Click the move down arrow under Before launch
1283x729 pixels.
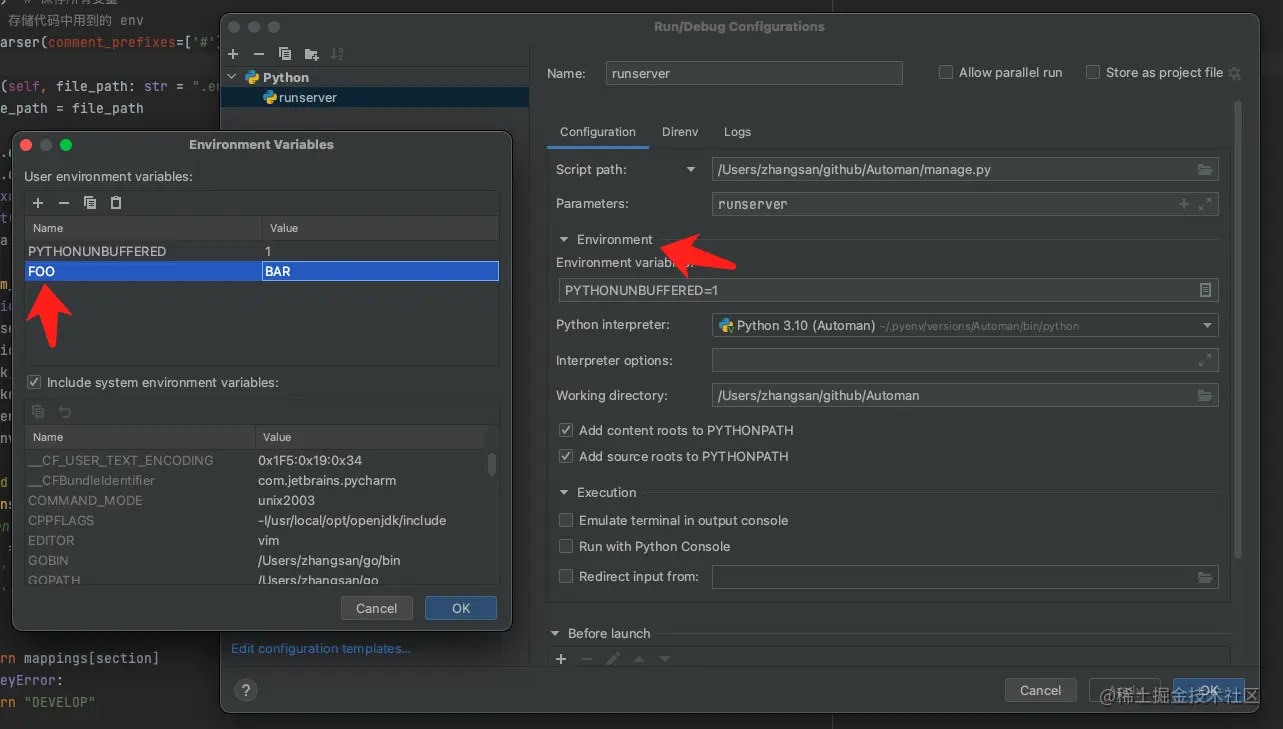(x=664, y=659)
